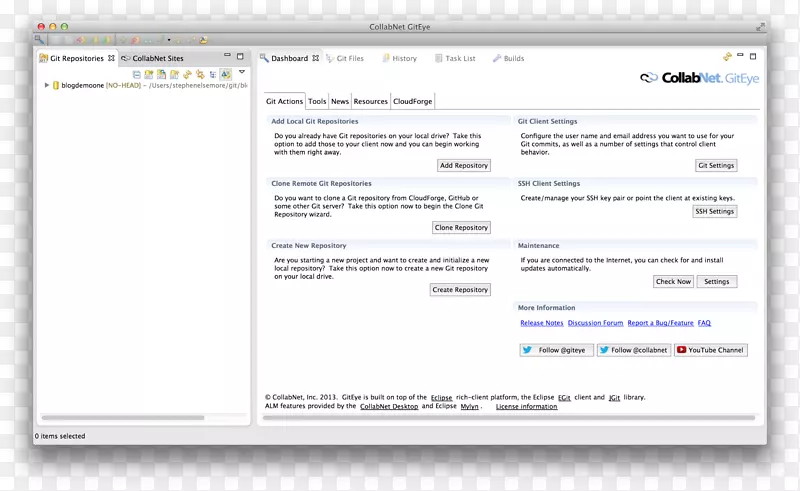This screenshot has width=800, height=491.
Task: Click Collapse All icon in Git Repositories
Action: point(137,74)
